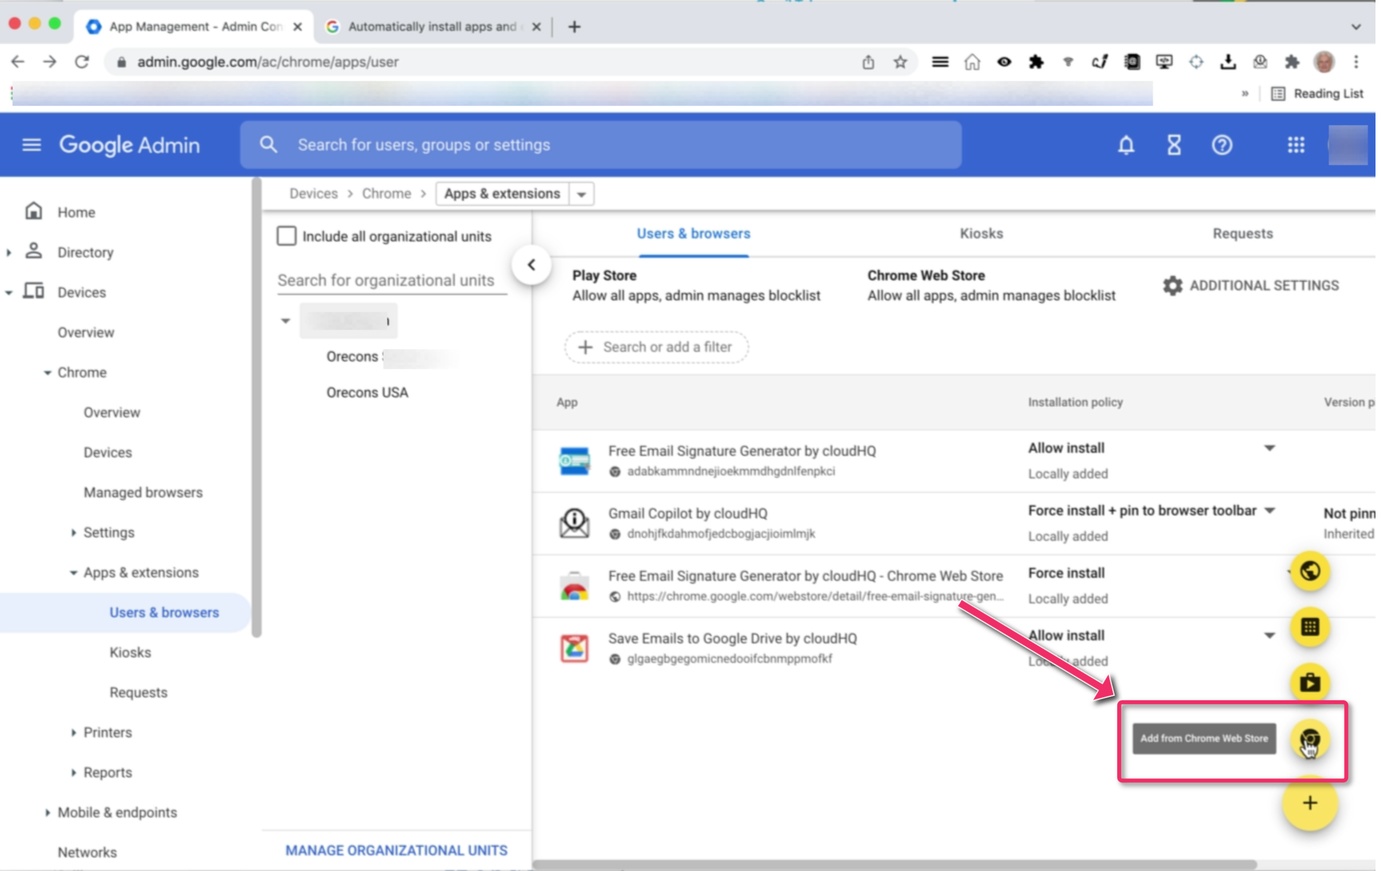
Task: Click the Add Chrome app by ID icon
Action: pyautogui.click(x=1310, y=627)
